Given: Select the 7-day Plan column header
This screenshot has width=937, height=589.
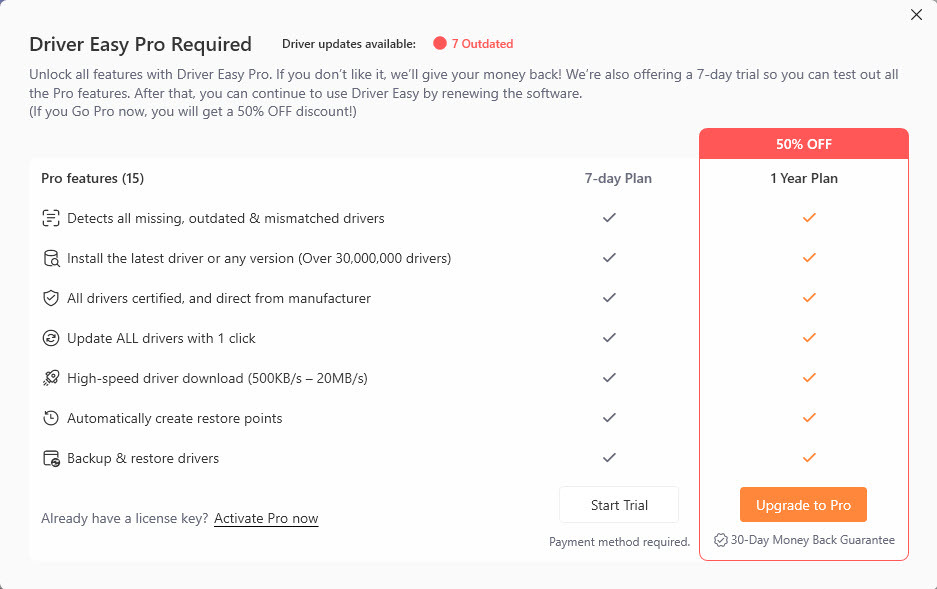Looking at the screenshot, I should [618, 178].
